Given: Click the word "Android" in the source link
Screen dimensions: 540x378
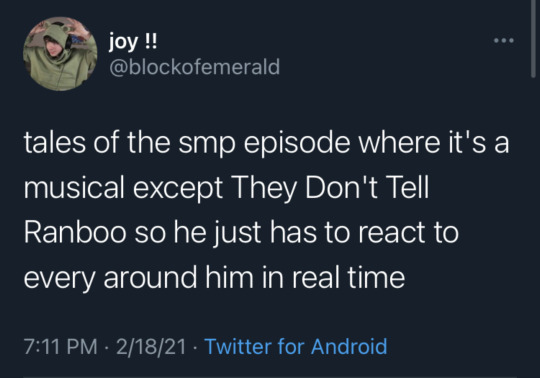Looking at the screenshot, I should [x=349, y=346].
